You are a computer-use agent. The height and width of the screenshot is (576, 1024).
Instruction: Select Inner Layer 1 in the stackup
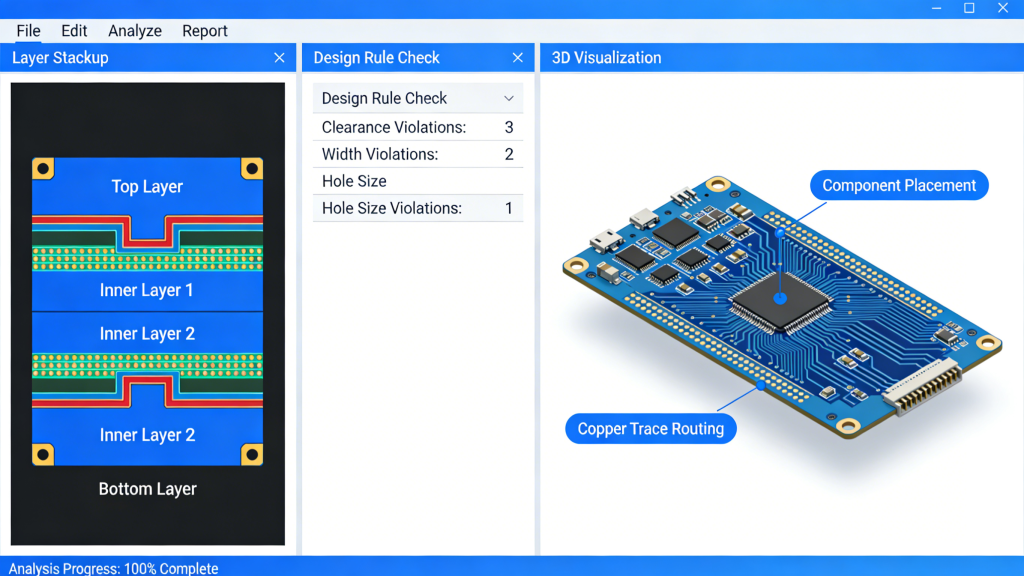tap(146, 290)
